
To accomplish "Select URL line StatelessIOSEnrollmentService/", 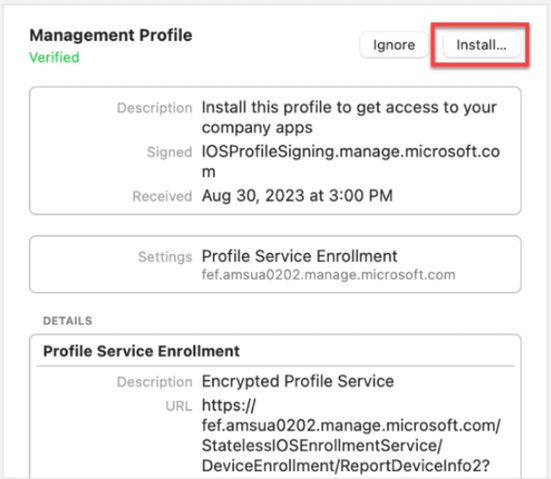I will 322,446.
